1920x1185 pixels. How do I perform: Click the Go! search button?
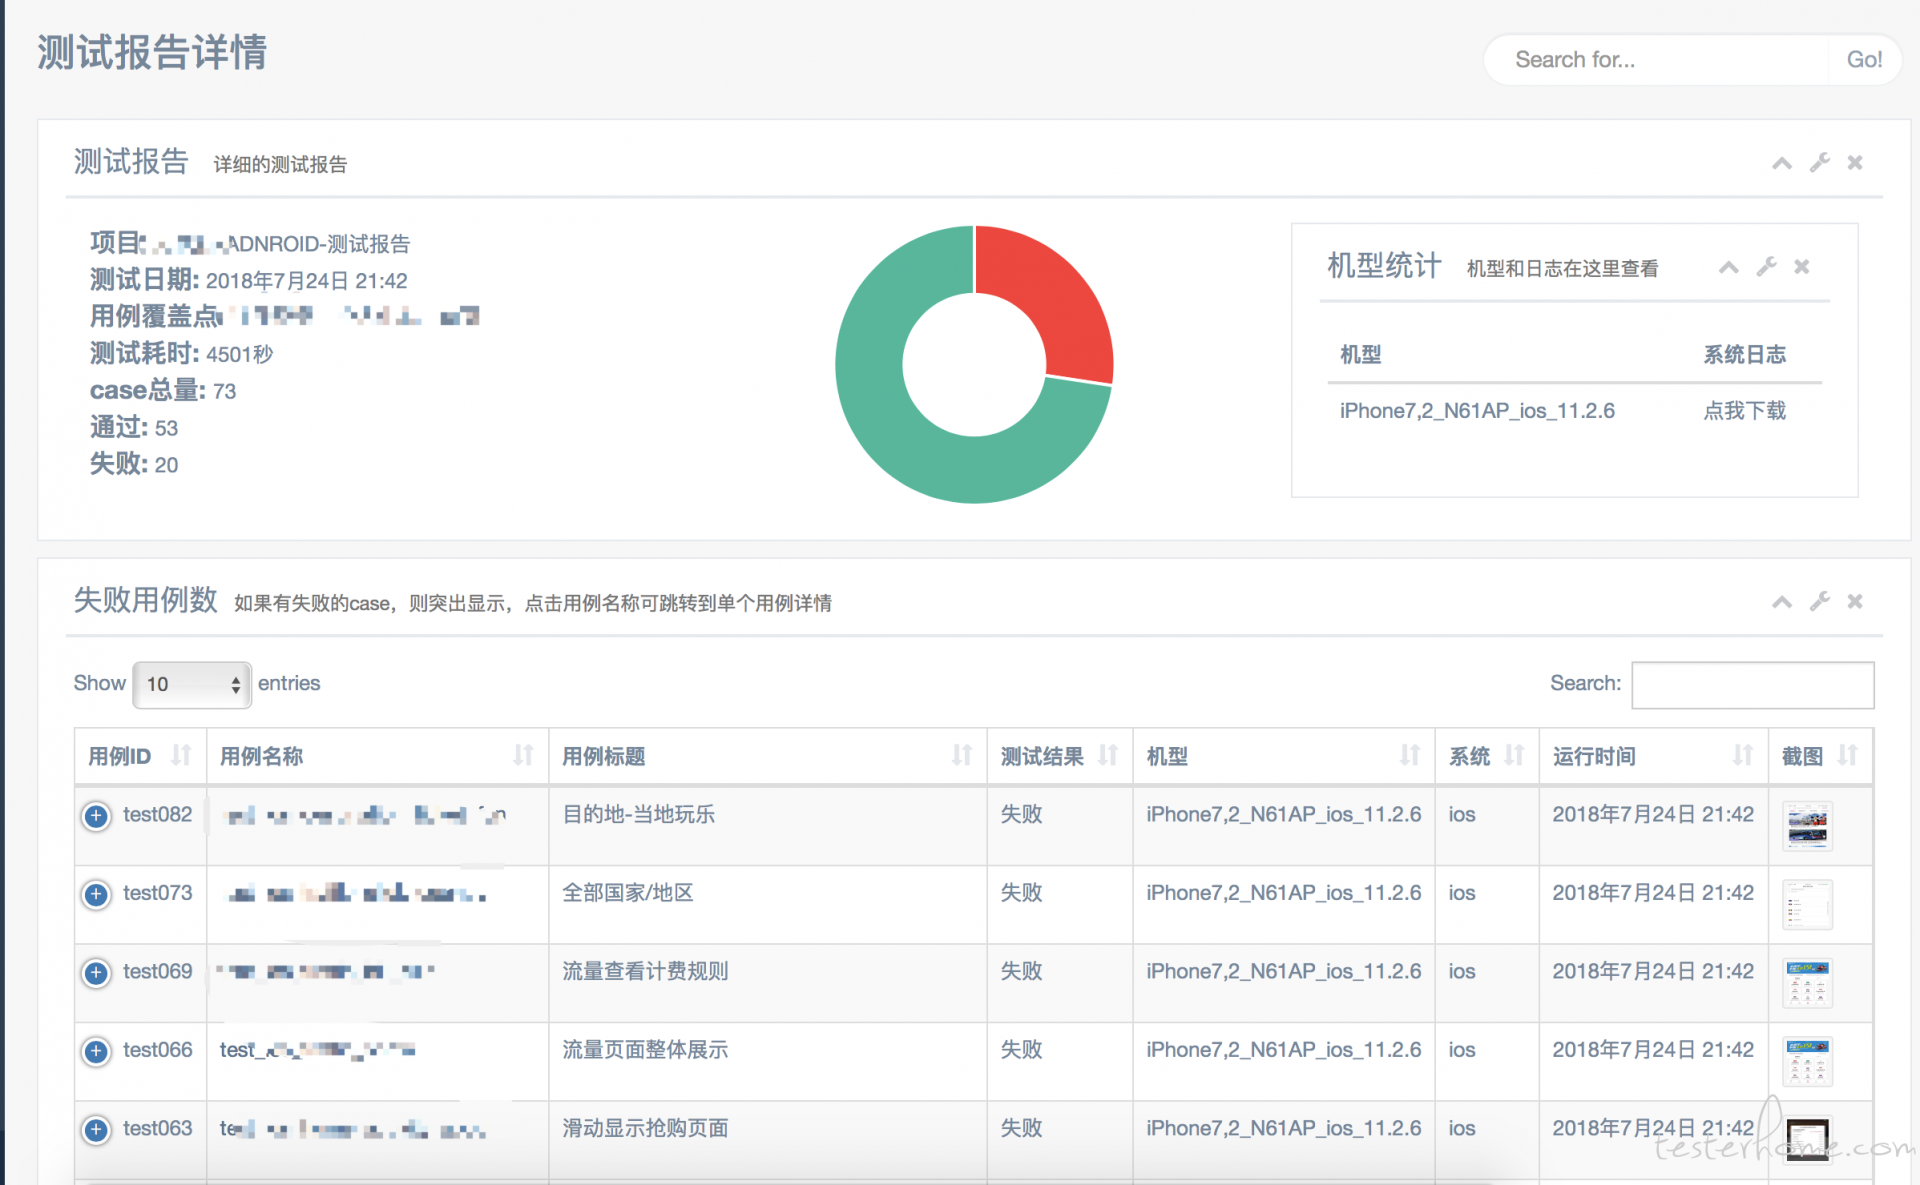1864,60
